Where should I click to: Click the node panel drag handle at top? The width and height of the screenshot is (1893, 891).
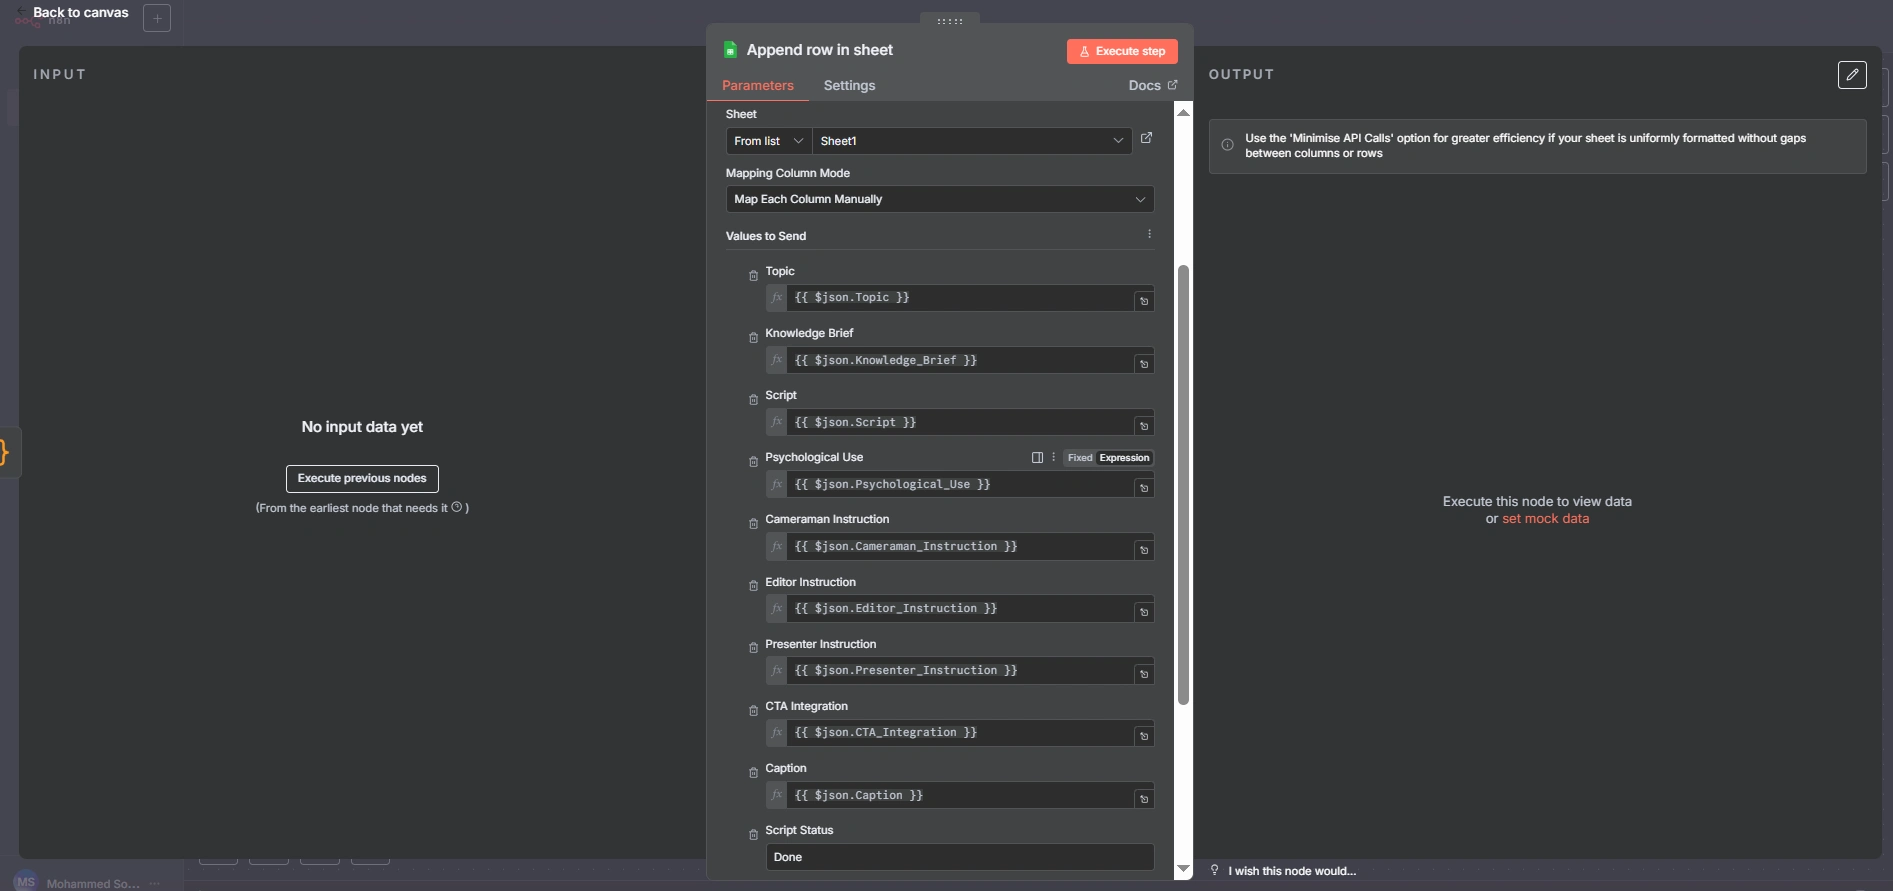(950, 21)
